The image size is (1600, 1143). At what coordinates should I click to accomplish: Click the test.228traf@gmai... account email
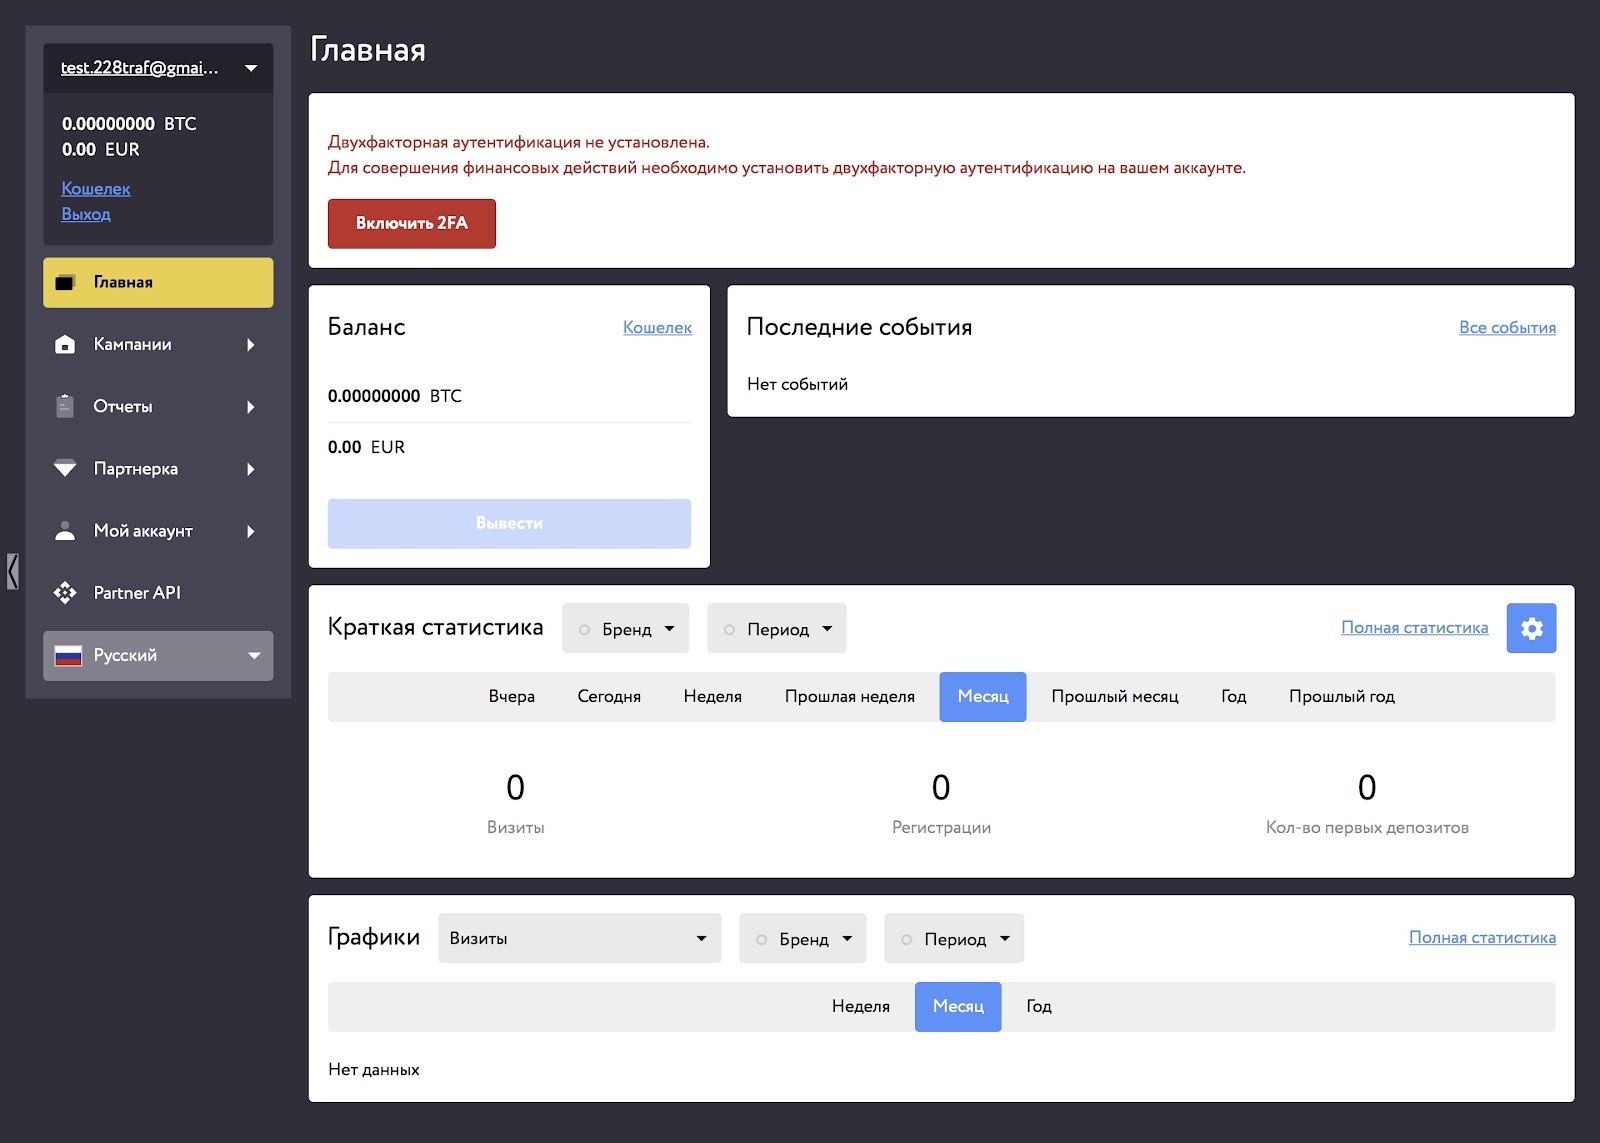139,68
